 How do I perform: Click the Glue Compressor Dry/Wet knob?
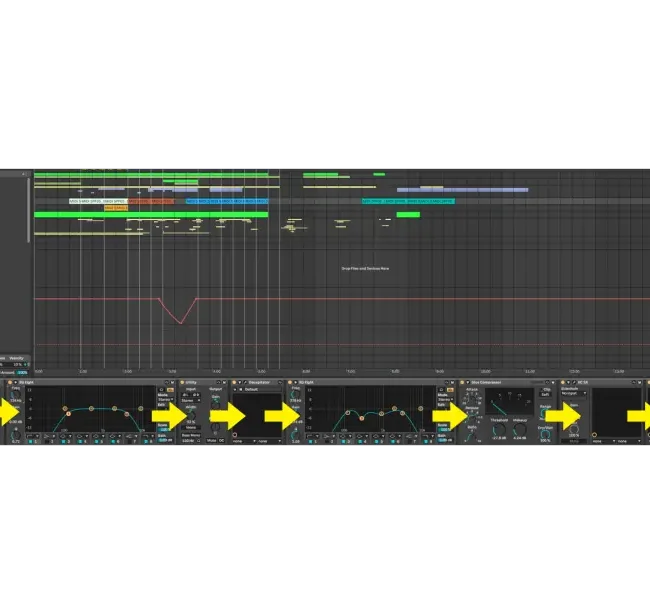(545, 432)
